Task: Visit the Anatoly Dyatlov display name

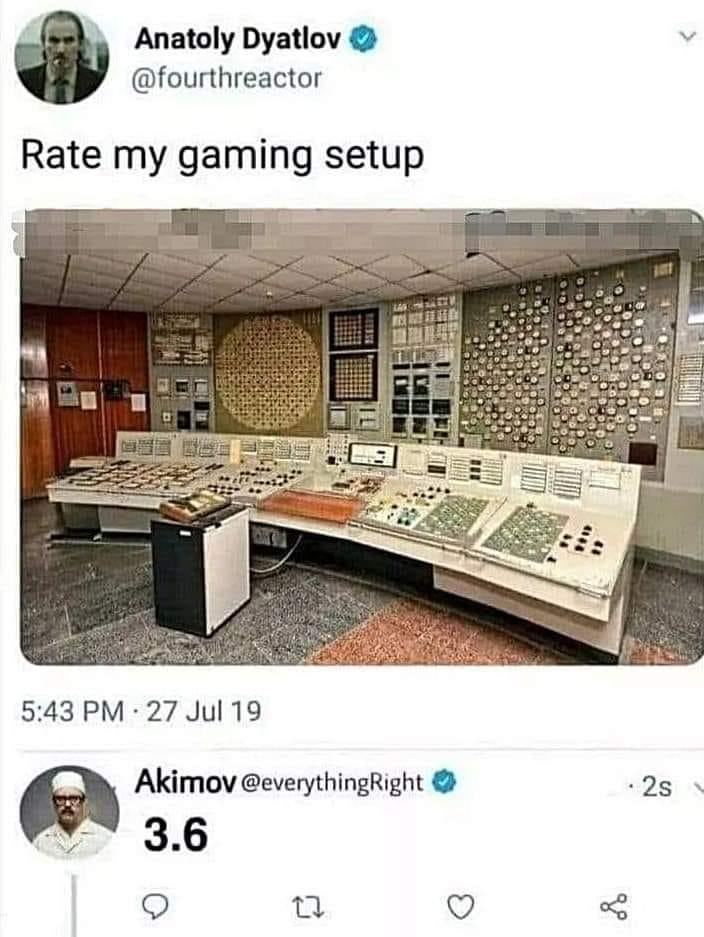Action: point(238,39)
